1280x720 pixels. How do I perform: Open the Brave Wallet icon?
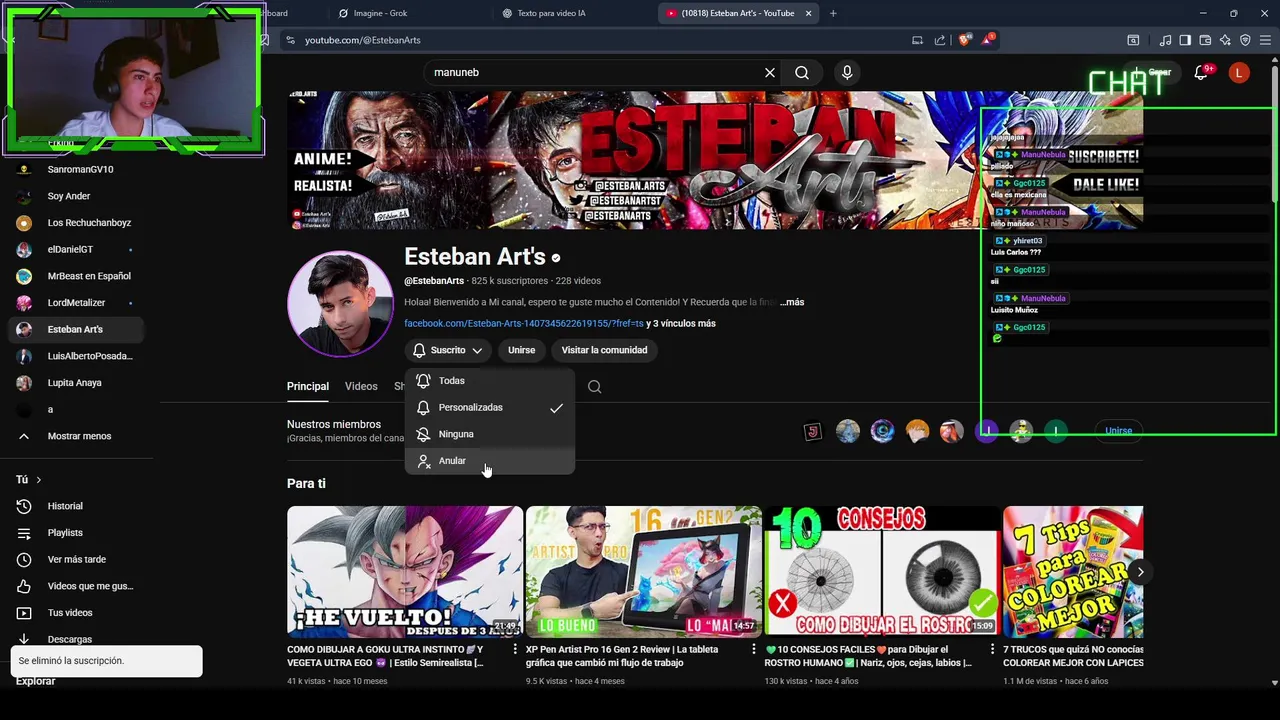(1205, 40)
